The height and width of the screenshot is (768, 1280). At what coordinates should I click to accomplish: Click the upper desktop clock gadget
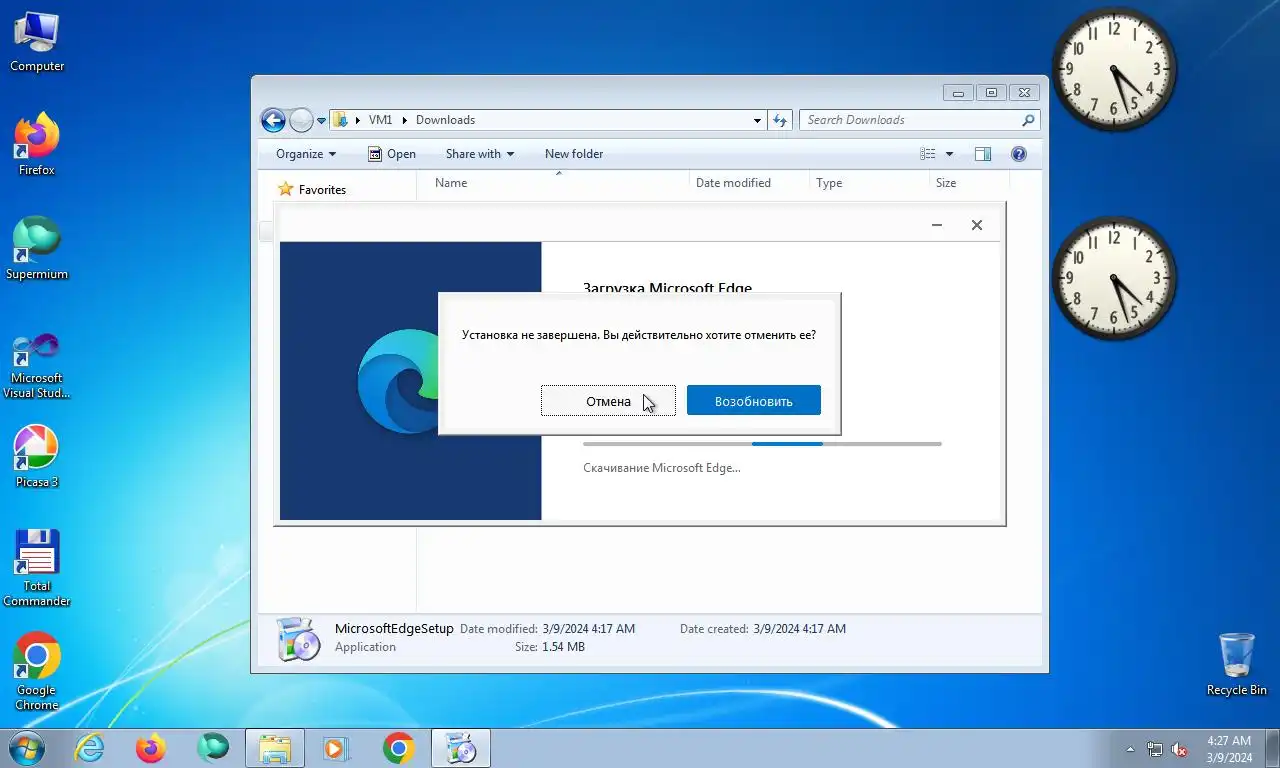1114,70
